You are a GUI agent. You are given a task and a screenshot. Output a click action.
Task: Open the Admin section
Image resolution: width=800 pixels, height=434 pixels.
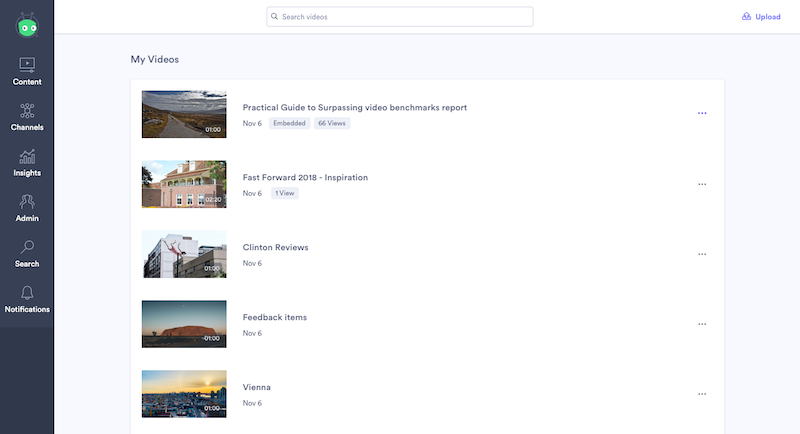click(27, 208)
